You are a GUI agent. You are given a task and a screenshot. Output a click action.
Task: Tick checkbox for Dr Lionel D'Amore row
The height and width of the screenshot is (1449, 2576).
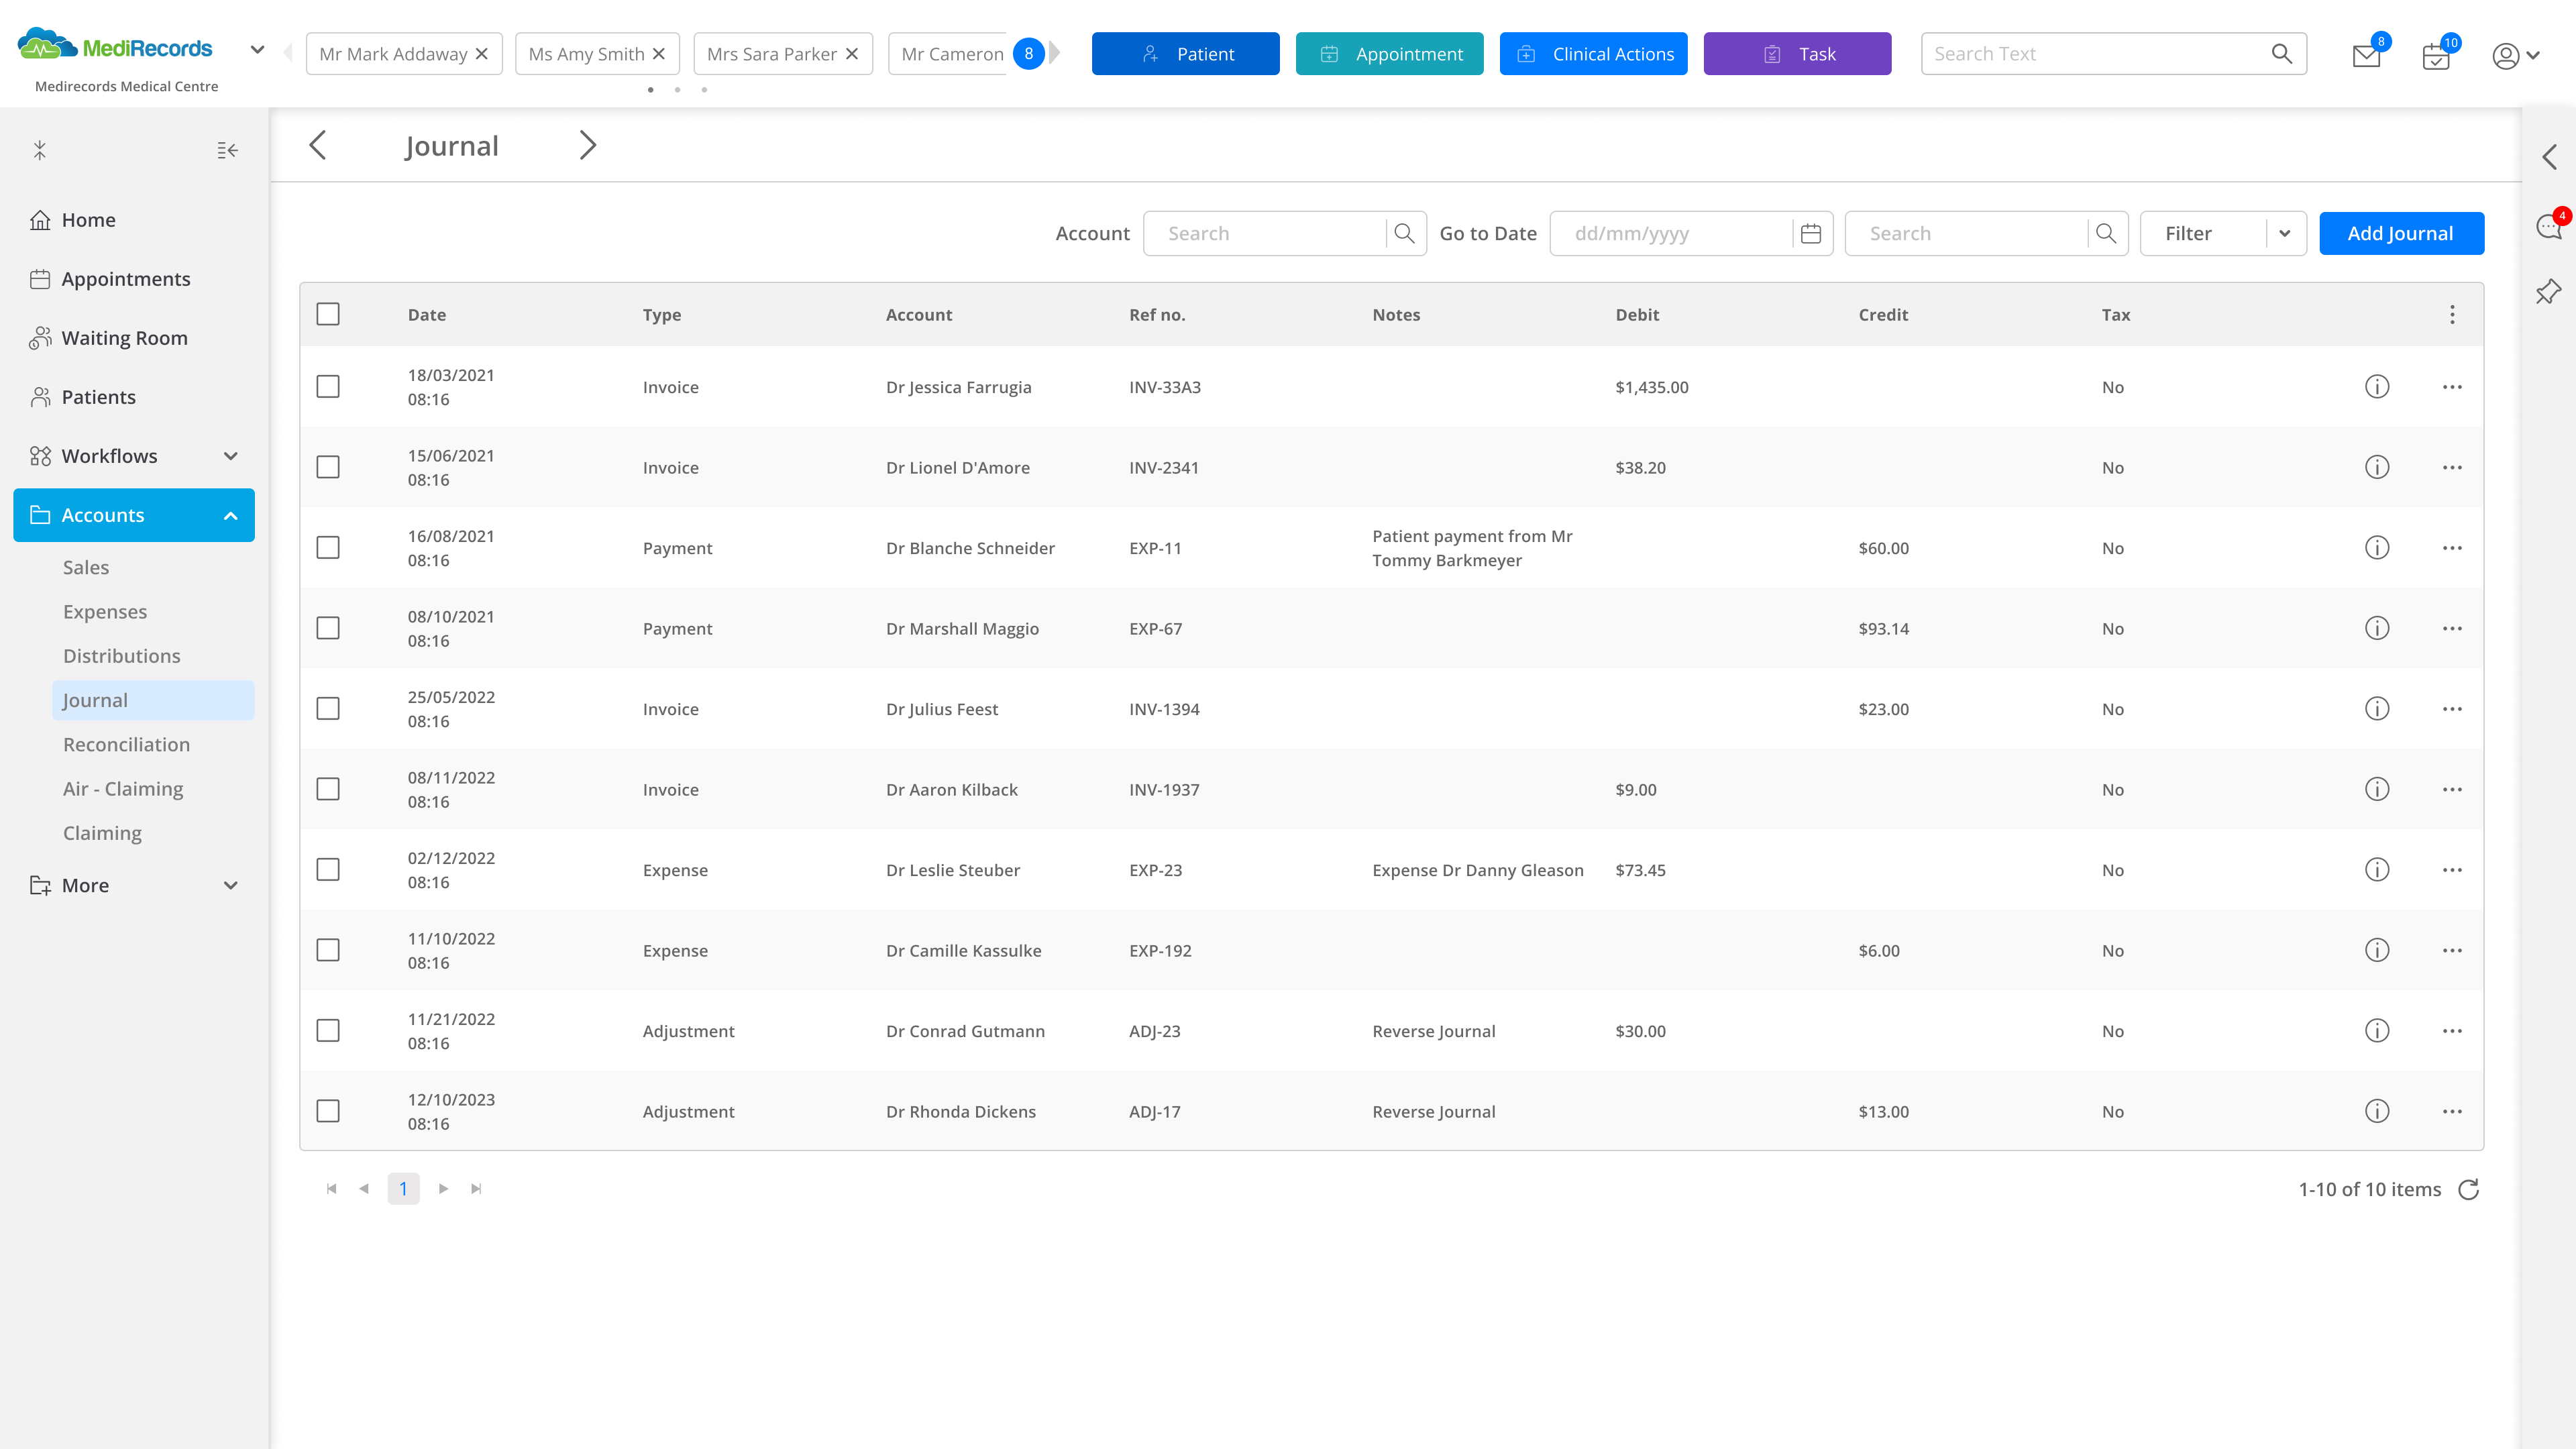click(328, 467)
